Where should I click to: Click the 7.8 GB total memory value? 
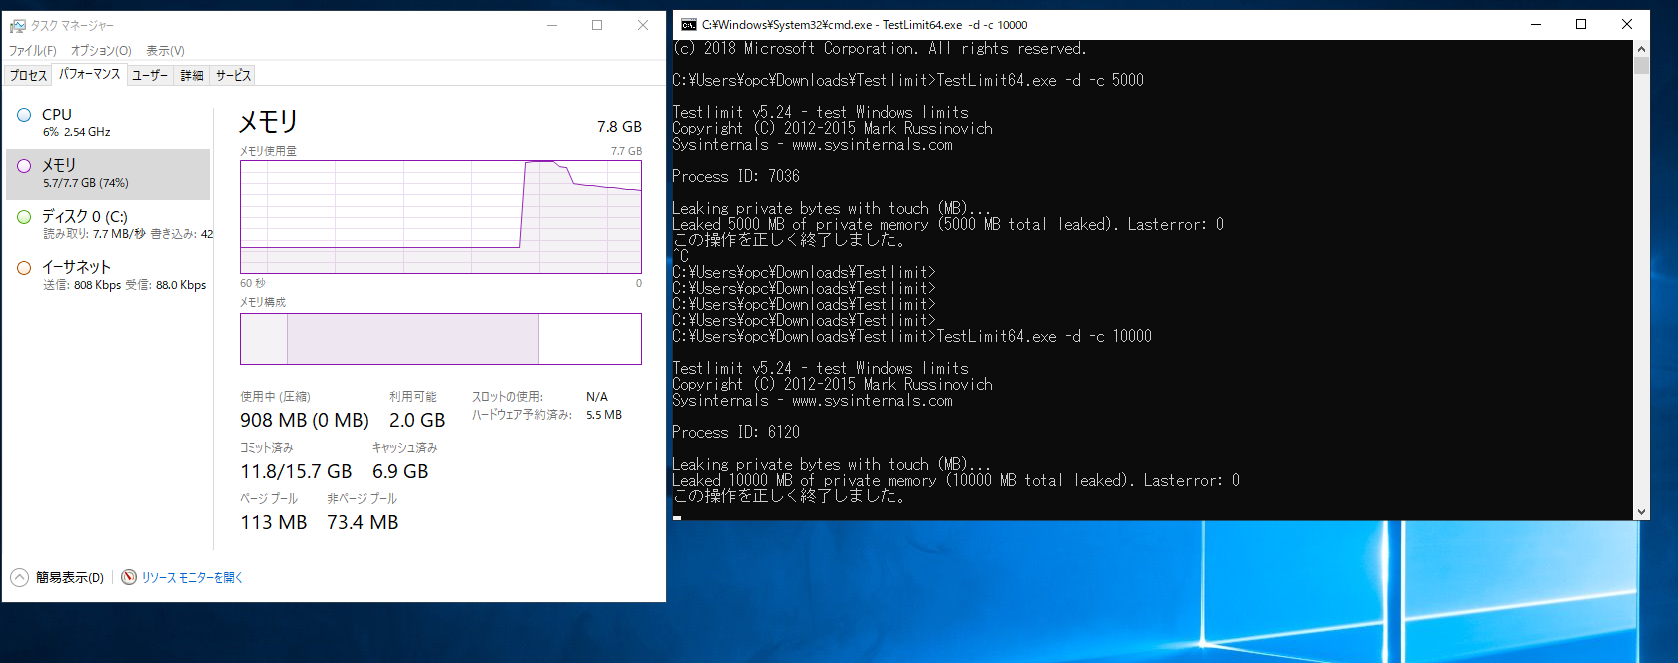(x=619, y=127)
